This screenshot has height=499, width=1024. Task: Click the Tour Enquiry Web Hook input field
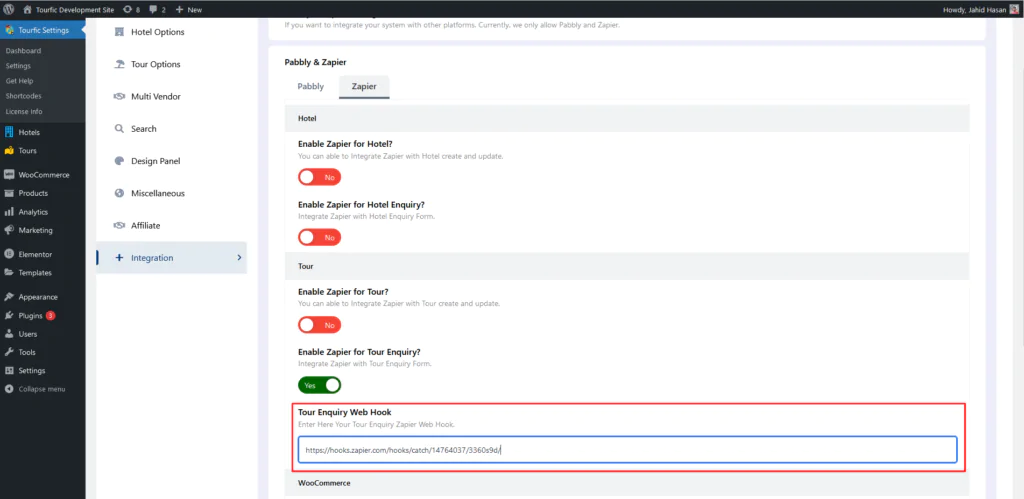coord(628,450)
